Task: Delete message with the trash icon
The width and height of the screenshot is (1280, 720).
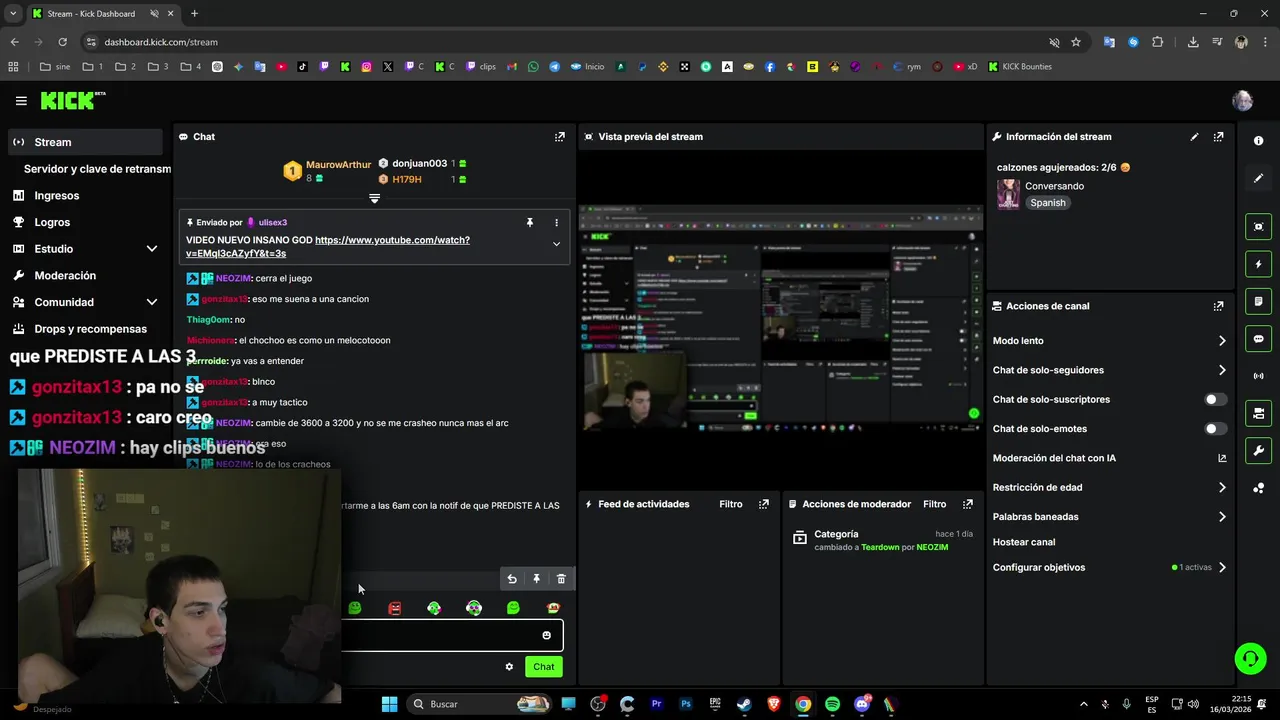Action: click(561, 579)
